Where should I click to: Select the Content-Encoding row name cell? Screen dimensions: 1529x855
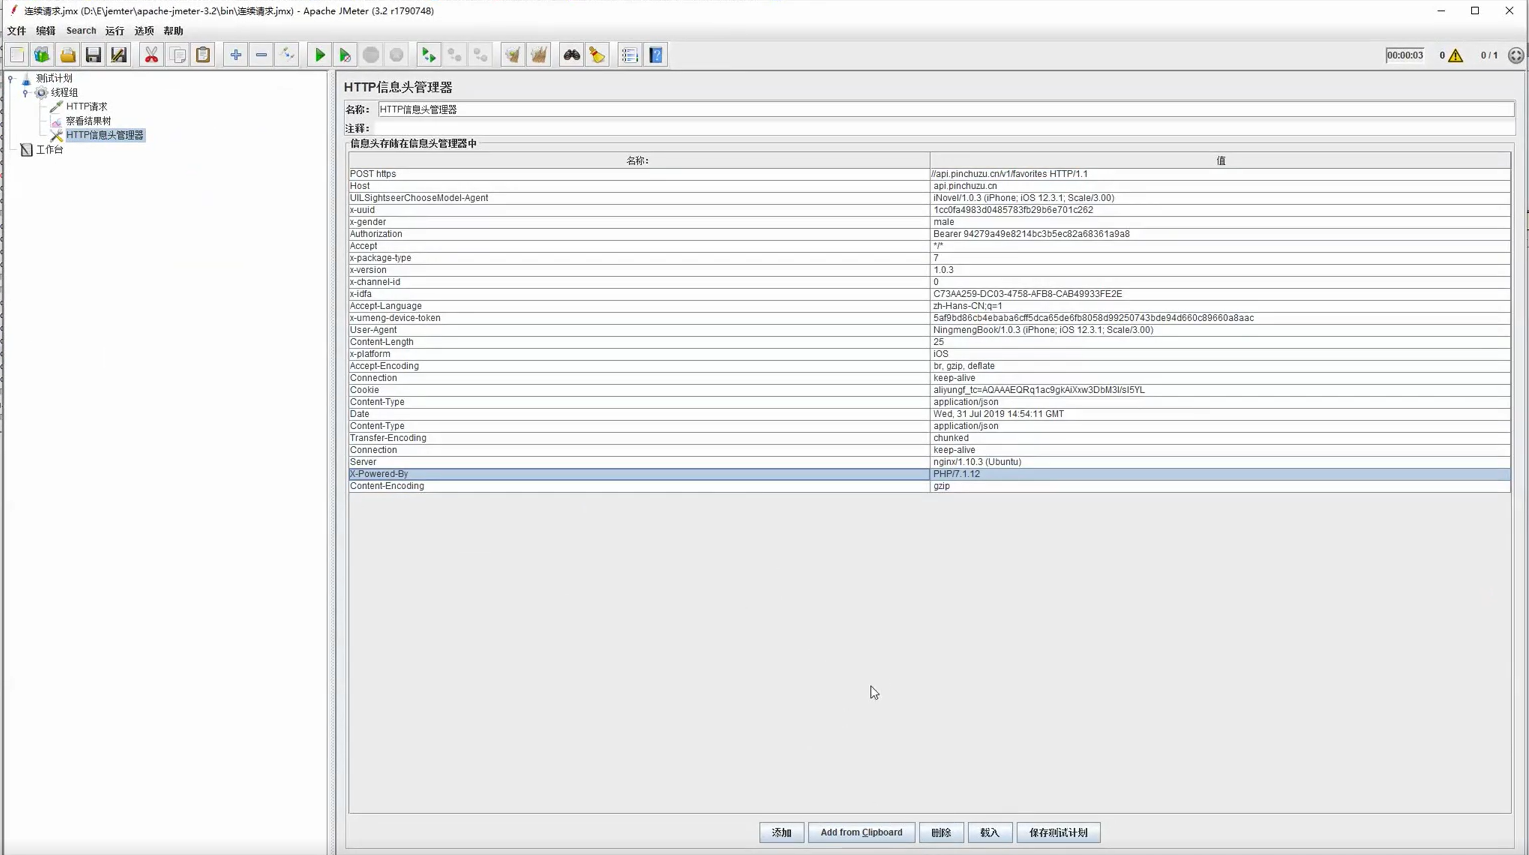coord(639,486)
